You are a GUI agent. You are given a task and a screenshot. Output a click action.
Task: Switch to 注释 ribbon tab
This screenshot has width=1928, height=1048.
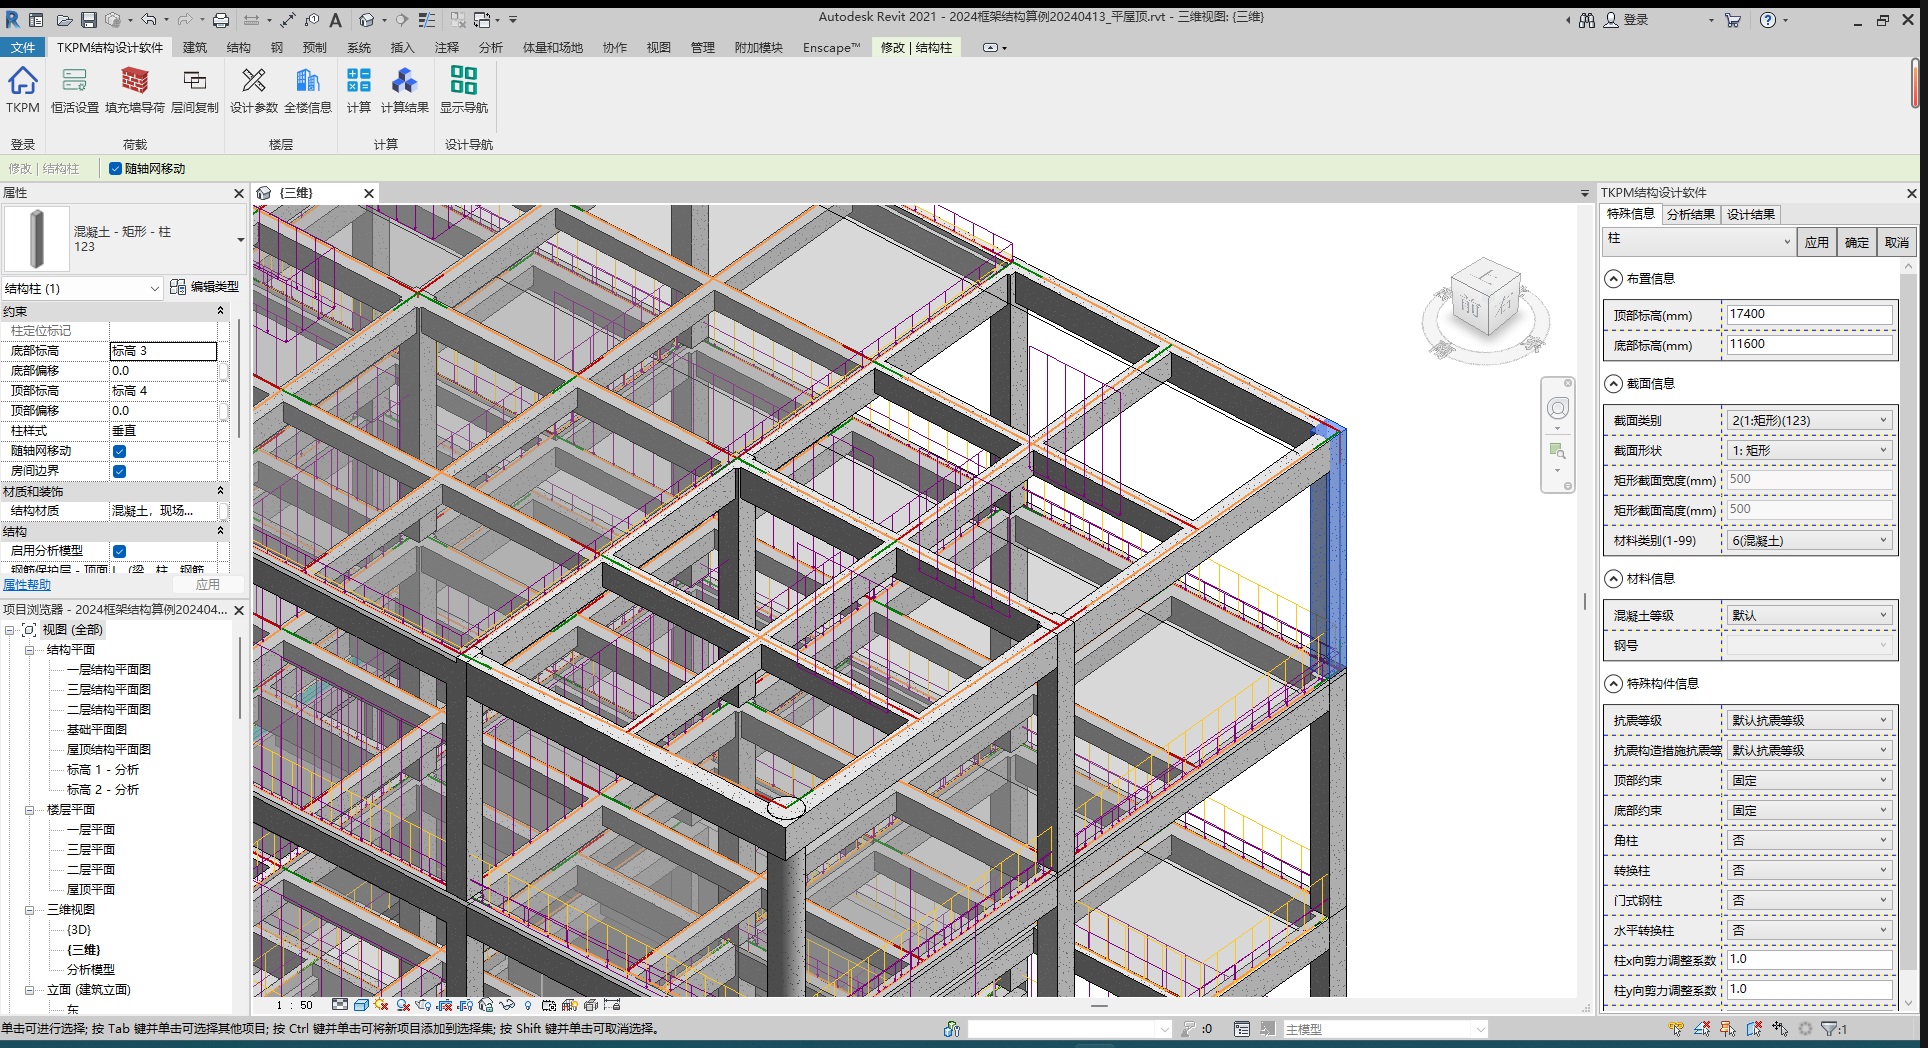(x=446, y=47)
